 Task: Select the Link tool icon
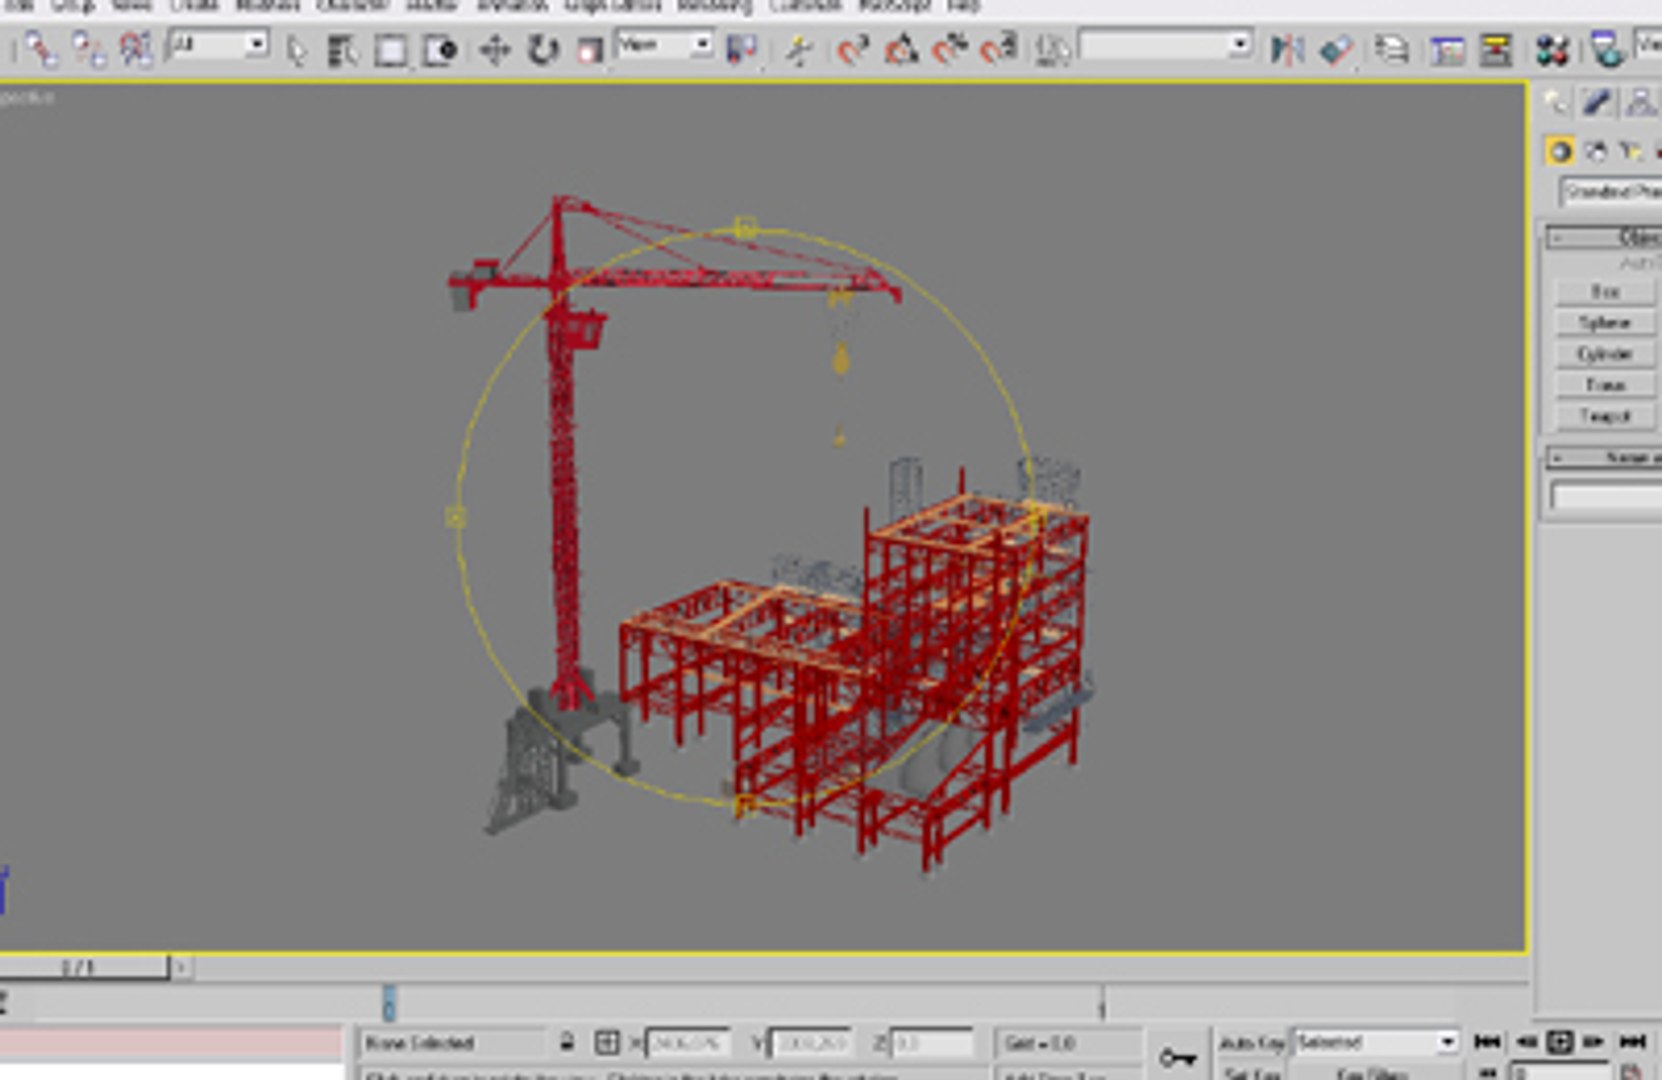point(41,49)
